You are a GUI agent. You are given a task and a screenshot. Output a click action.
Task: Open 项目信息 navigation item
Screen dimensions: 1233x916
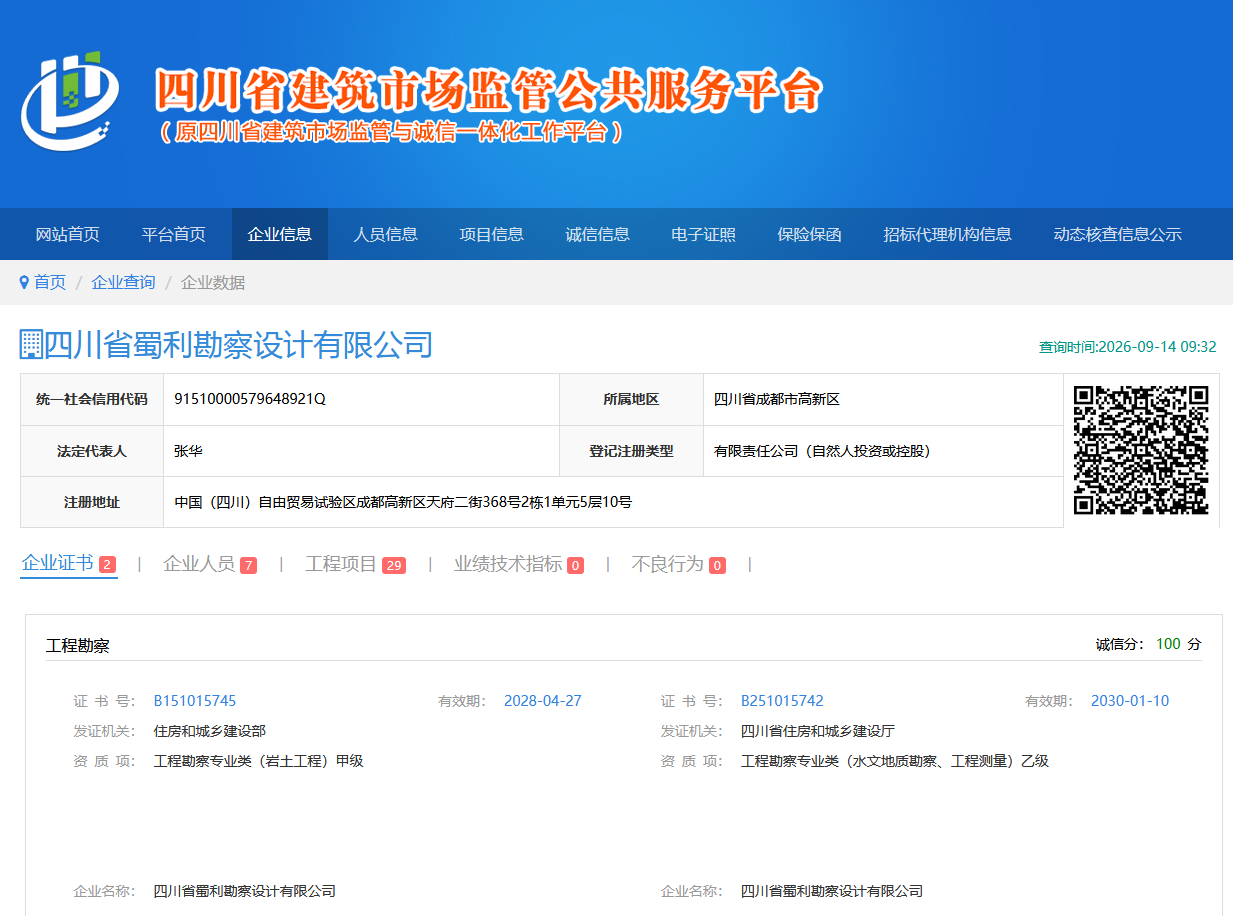click(492, 234)
